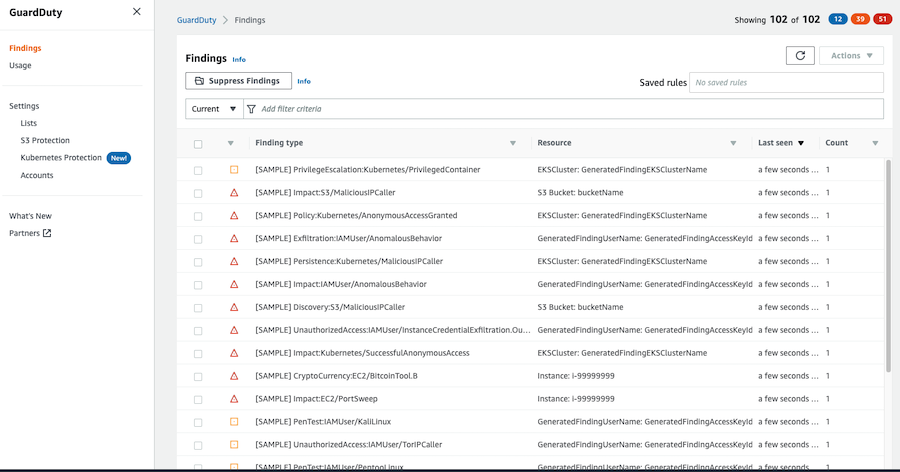
Task: Check the Impact:EC2/PortSweep row
Action: click(198, 400)
